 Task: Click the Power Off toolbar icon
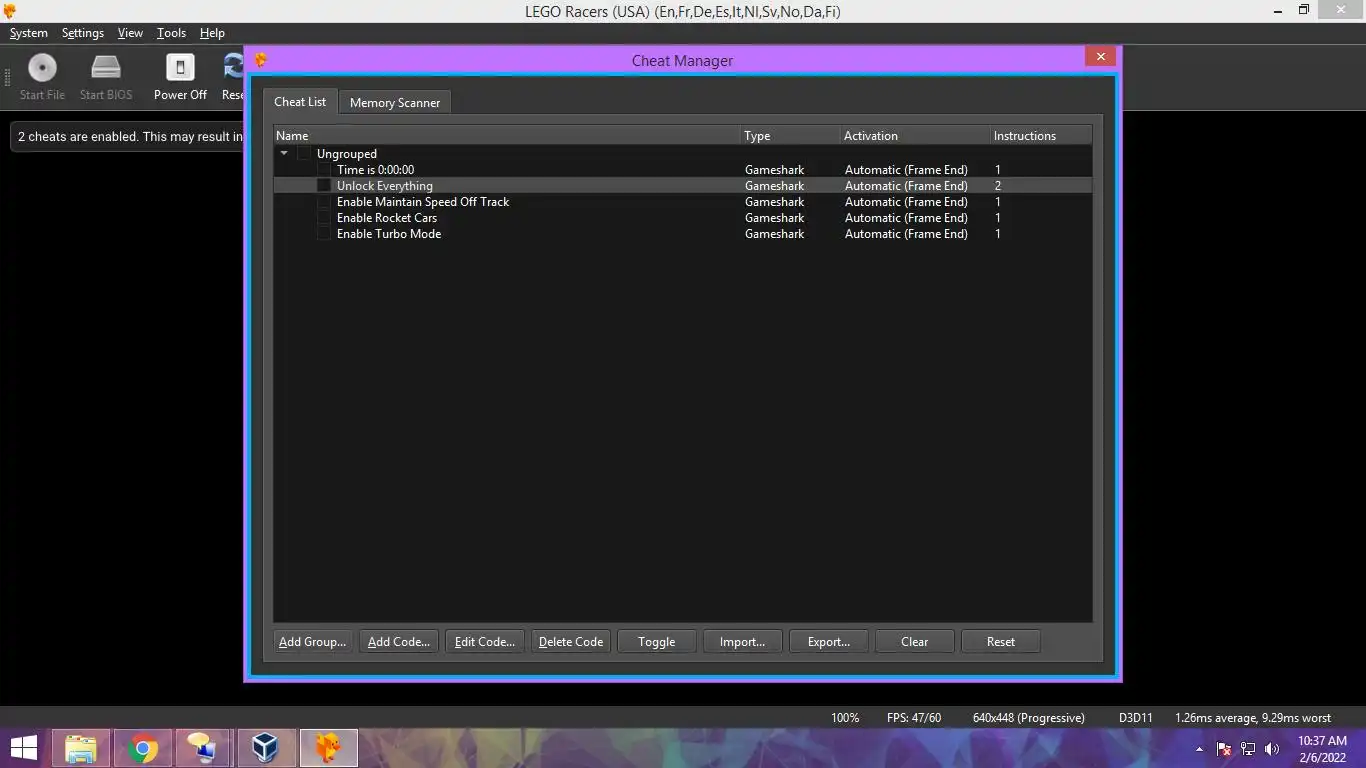coord(180,68)
